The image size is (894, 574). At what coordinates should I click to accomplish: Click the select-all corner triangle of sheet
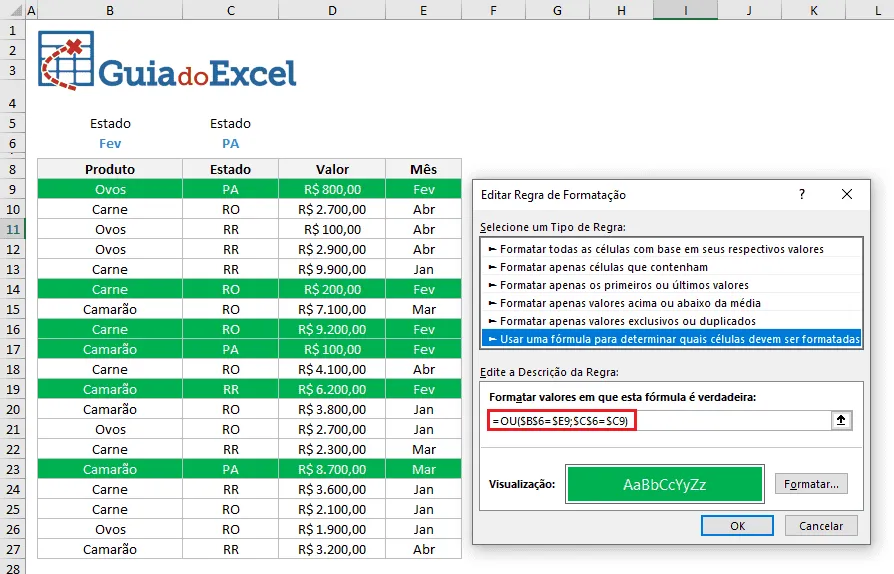(17, 10)
